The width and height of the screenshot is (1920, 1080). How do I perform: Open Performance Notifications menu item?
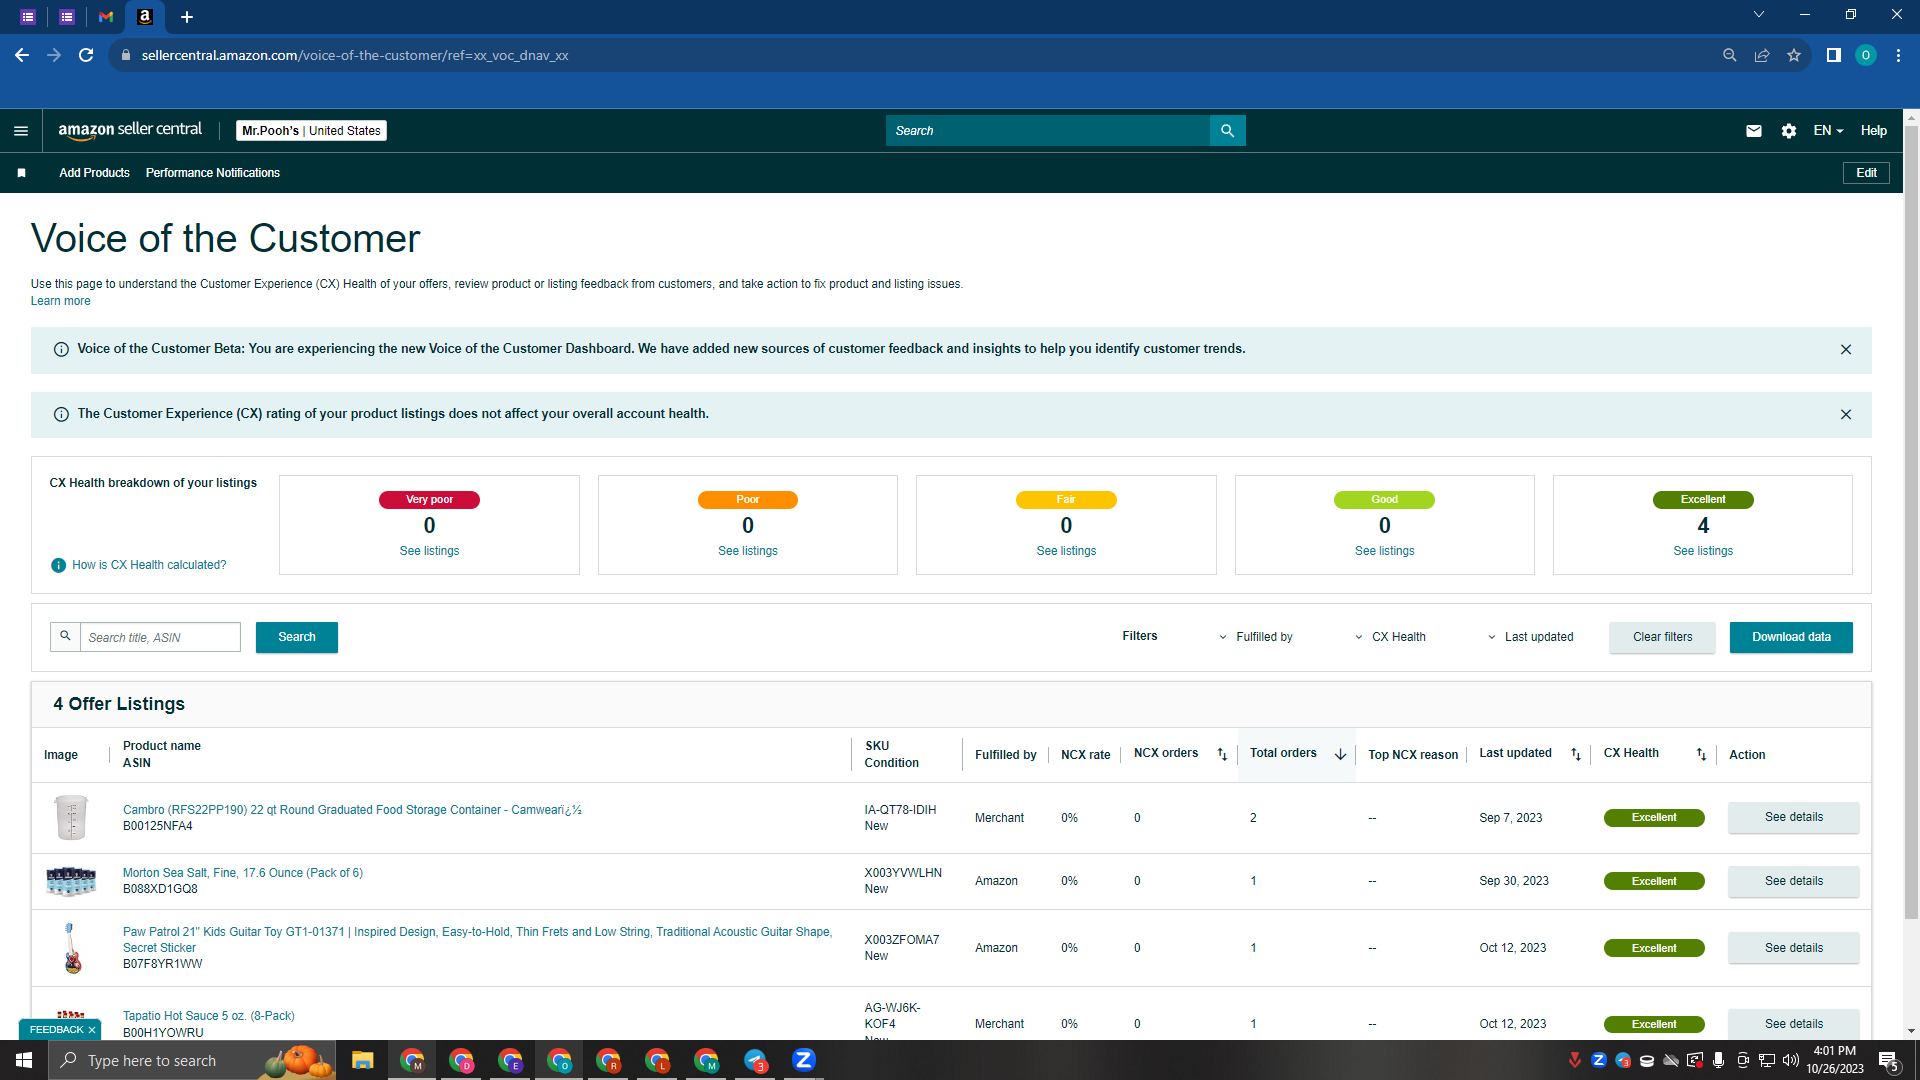[213, 173]
